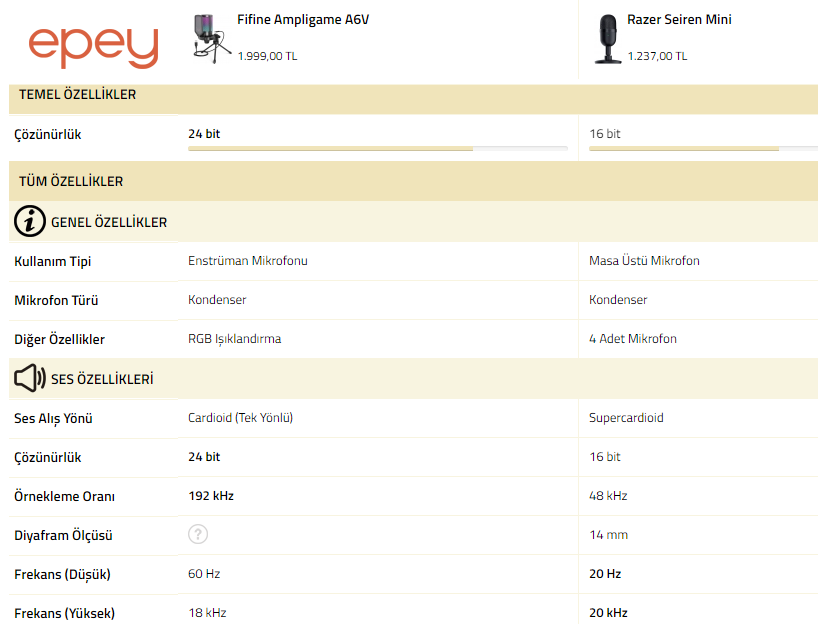The width and height of the screenshot is (818, 624).
Task: Click the Diyafram Ölçüsü question mark icon
Action: [198, 534]
